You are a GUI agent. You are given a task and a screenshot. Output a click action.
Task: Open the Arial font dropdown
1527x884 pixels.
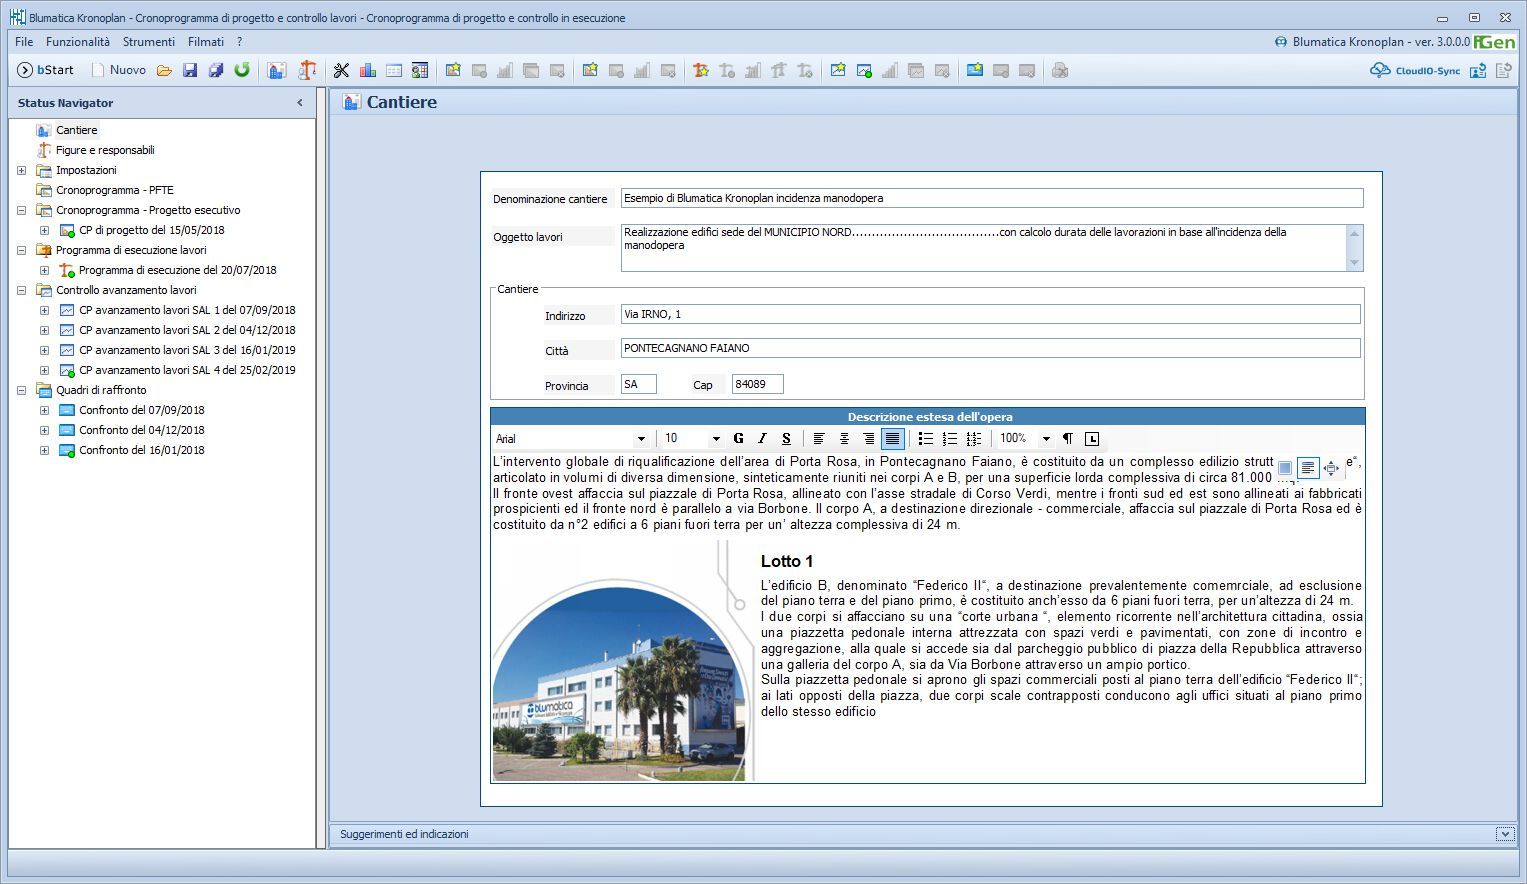(x=641, y=439)
